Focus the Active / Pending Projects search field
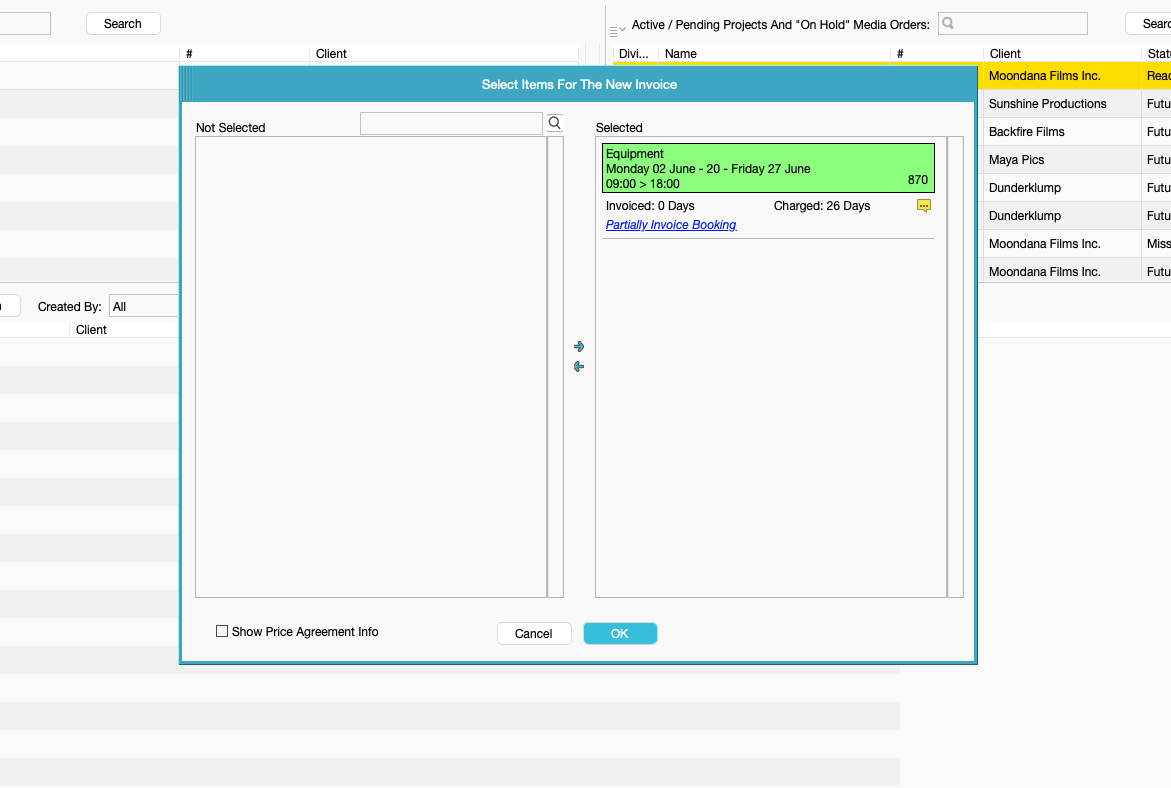1171x788 pixels. coord(1013,24)
